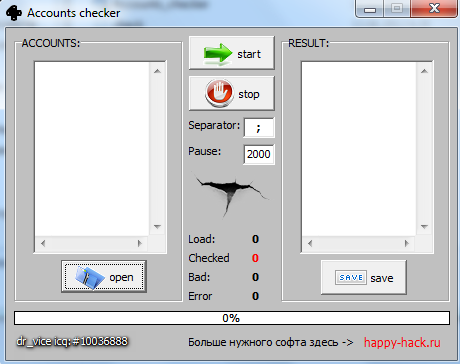Click the 0% progress bar
The height and width of the screenshot is (364, 460).
click(232, 318)
